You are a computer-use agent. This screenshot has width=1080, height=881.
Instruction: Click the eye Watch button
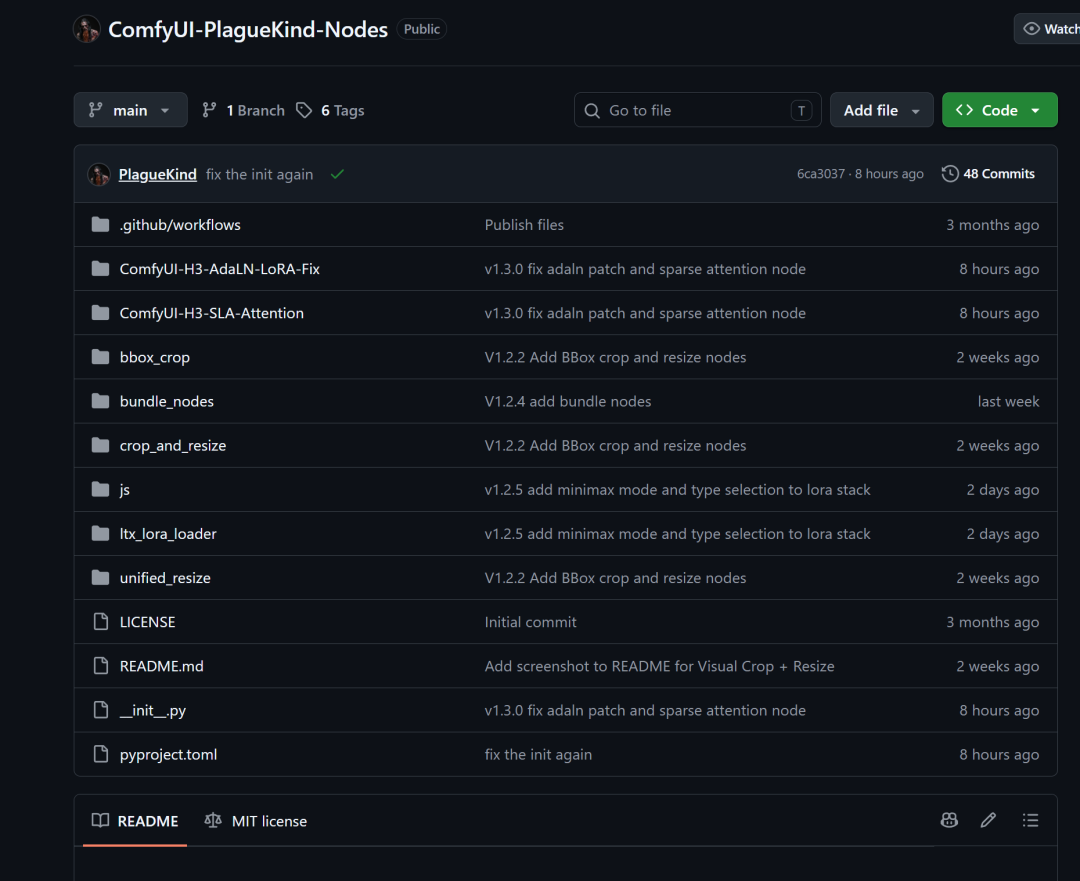click(1047, 29)
